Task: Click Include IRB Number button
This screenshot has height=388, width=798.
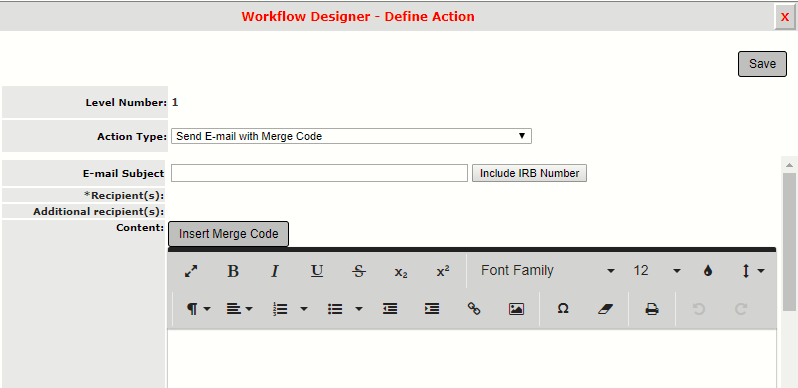Action: (529, 173)
